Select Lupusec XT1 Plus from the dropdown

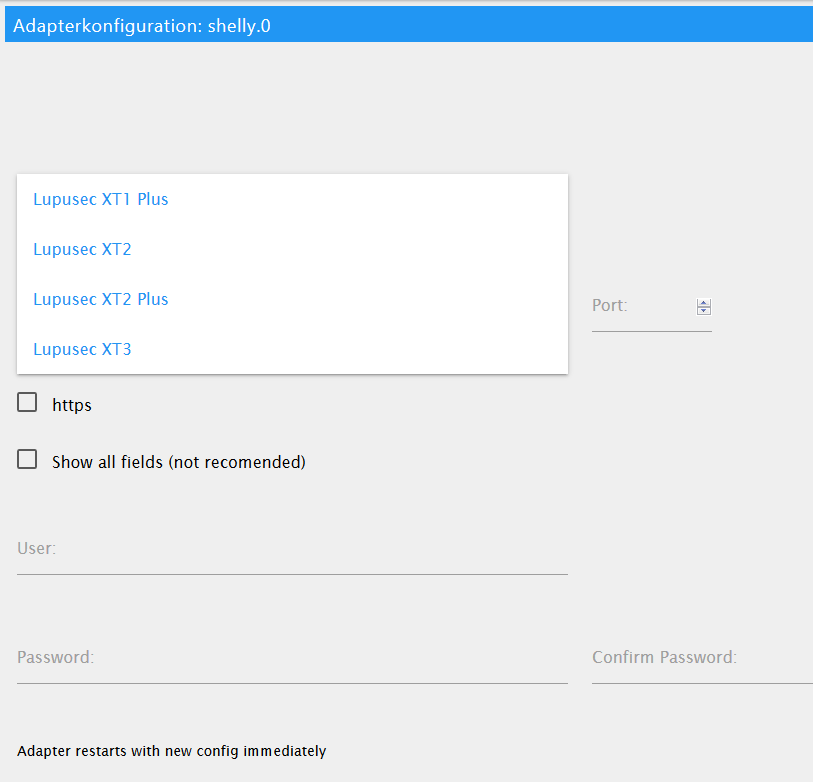[x=100, y=199]
